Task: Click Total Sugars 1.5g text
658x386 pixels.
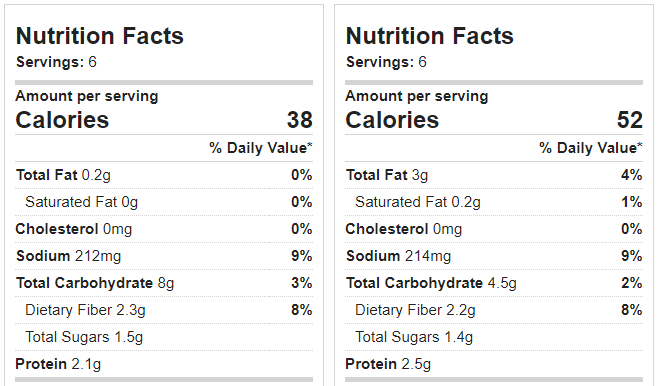Action: 84,337
